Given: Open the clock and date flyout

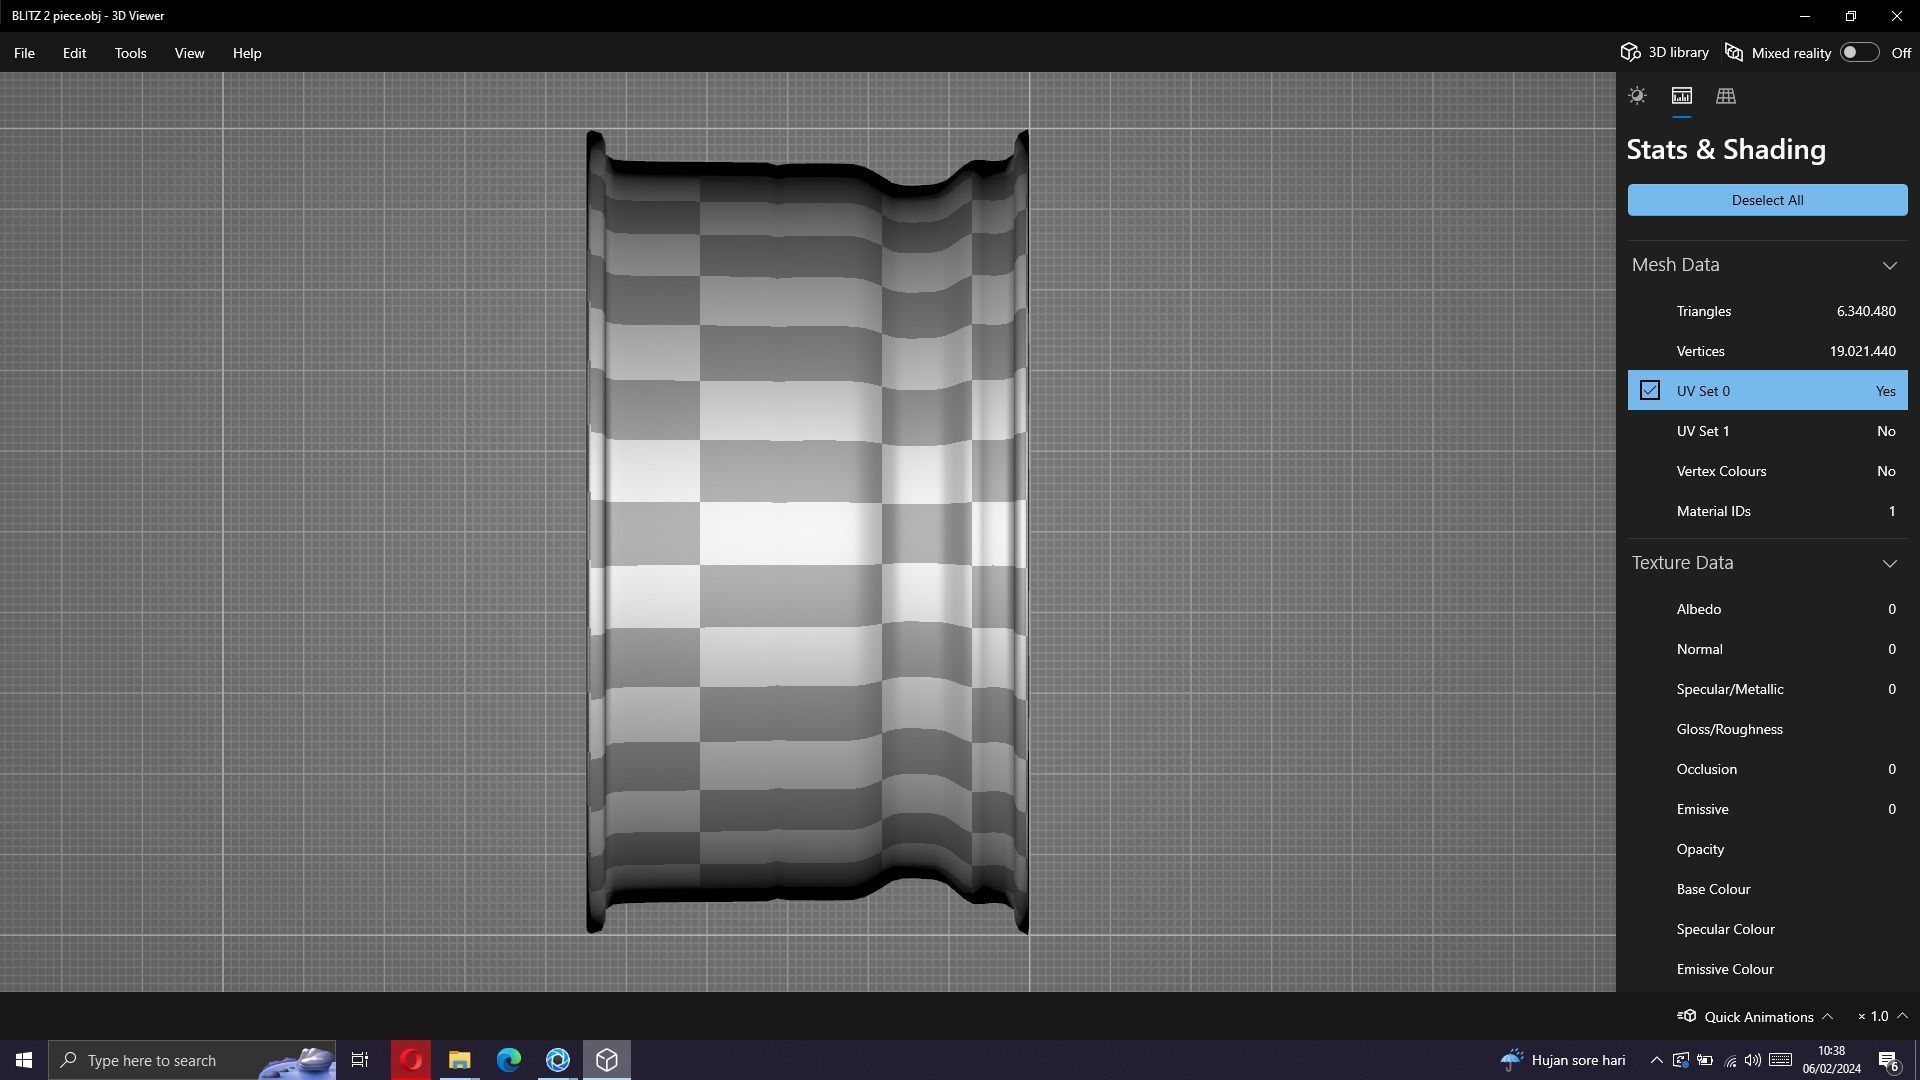Looking at the screenshot, I should 1831,1060.
